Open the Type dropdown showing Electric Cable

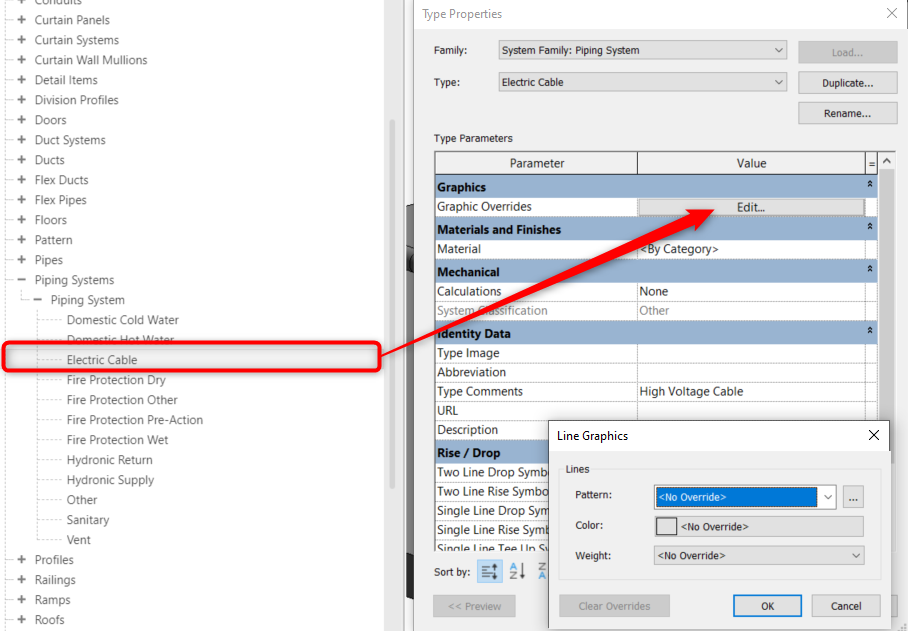coord(778,82)
